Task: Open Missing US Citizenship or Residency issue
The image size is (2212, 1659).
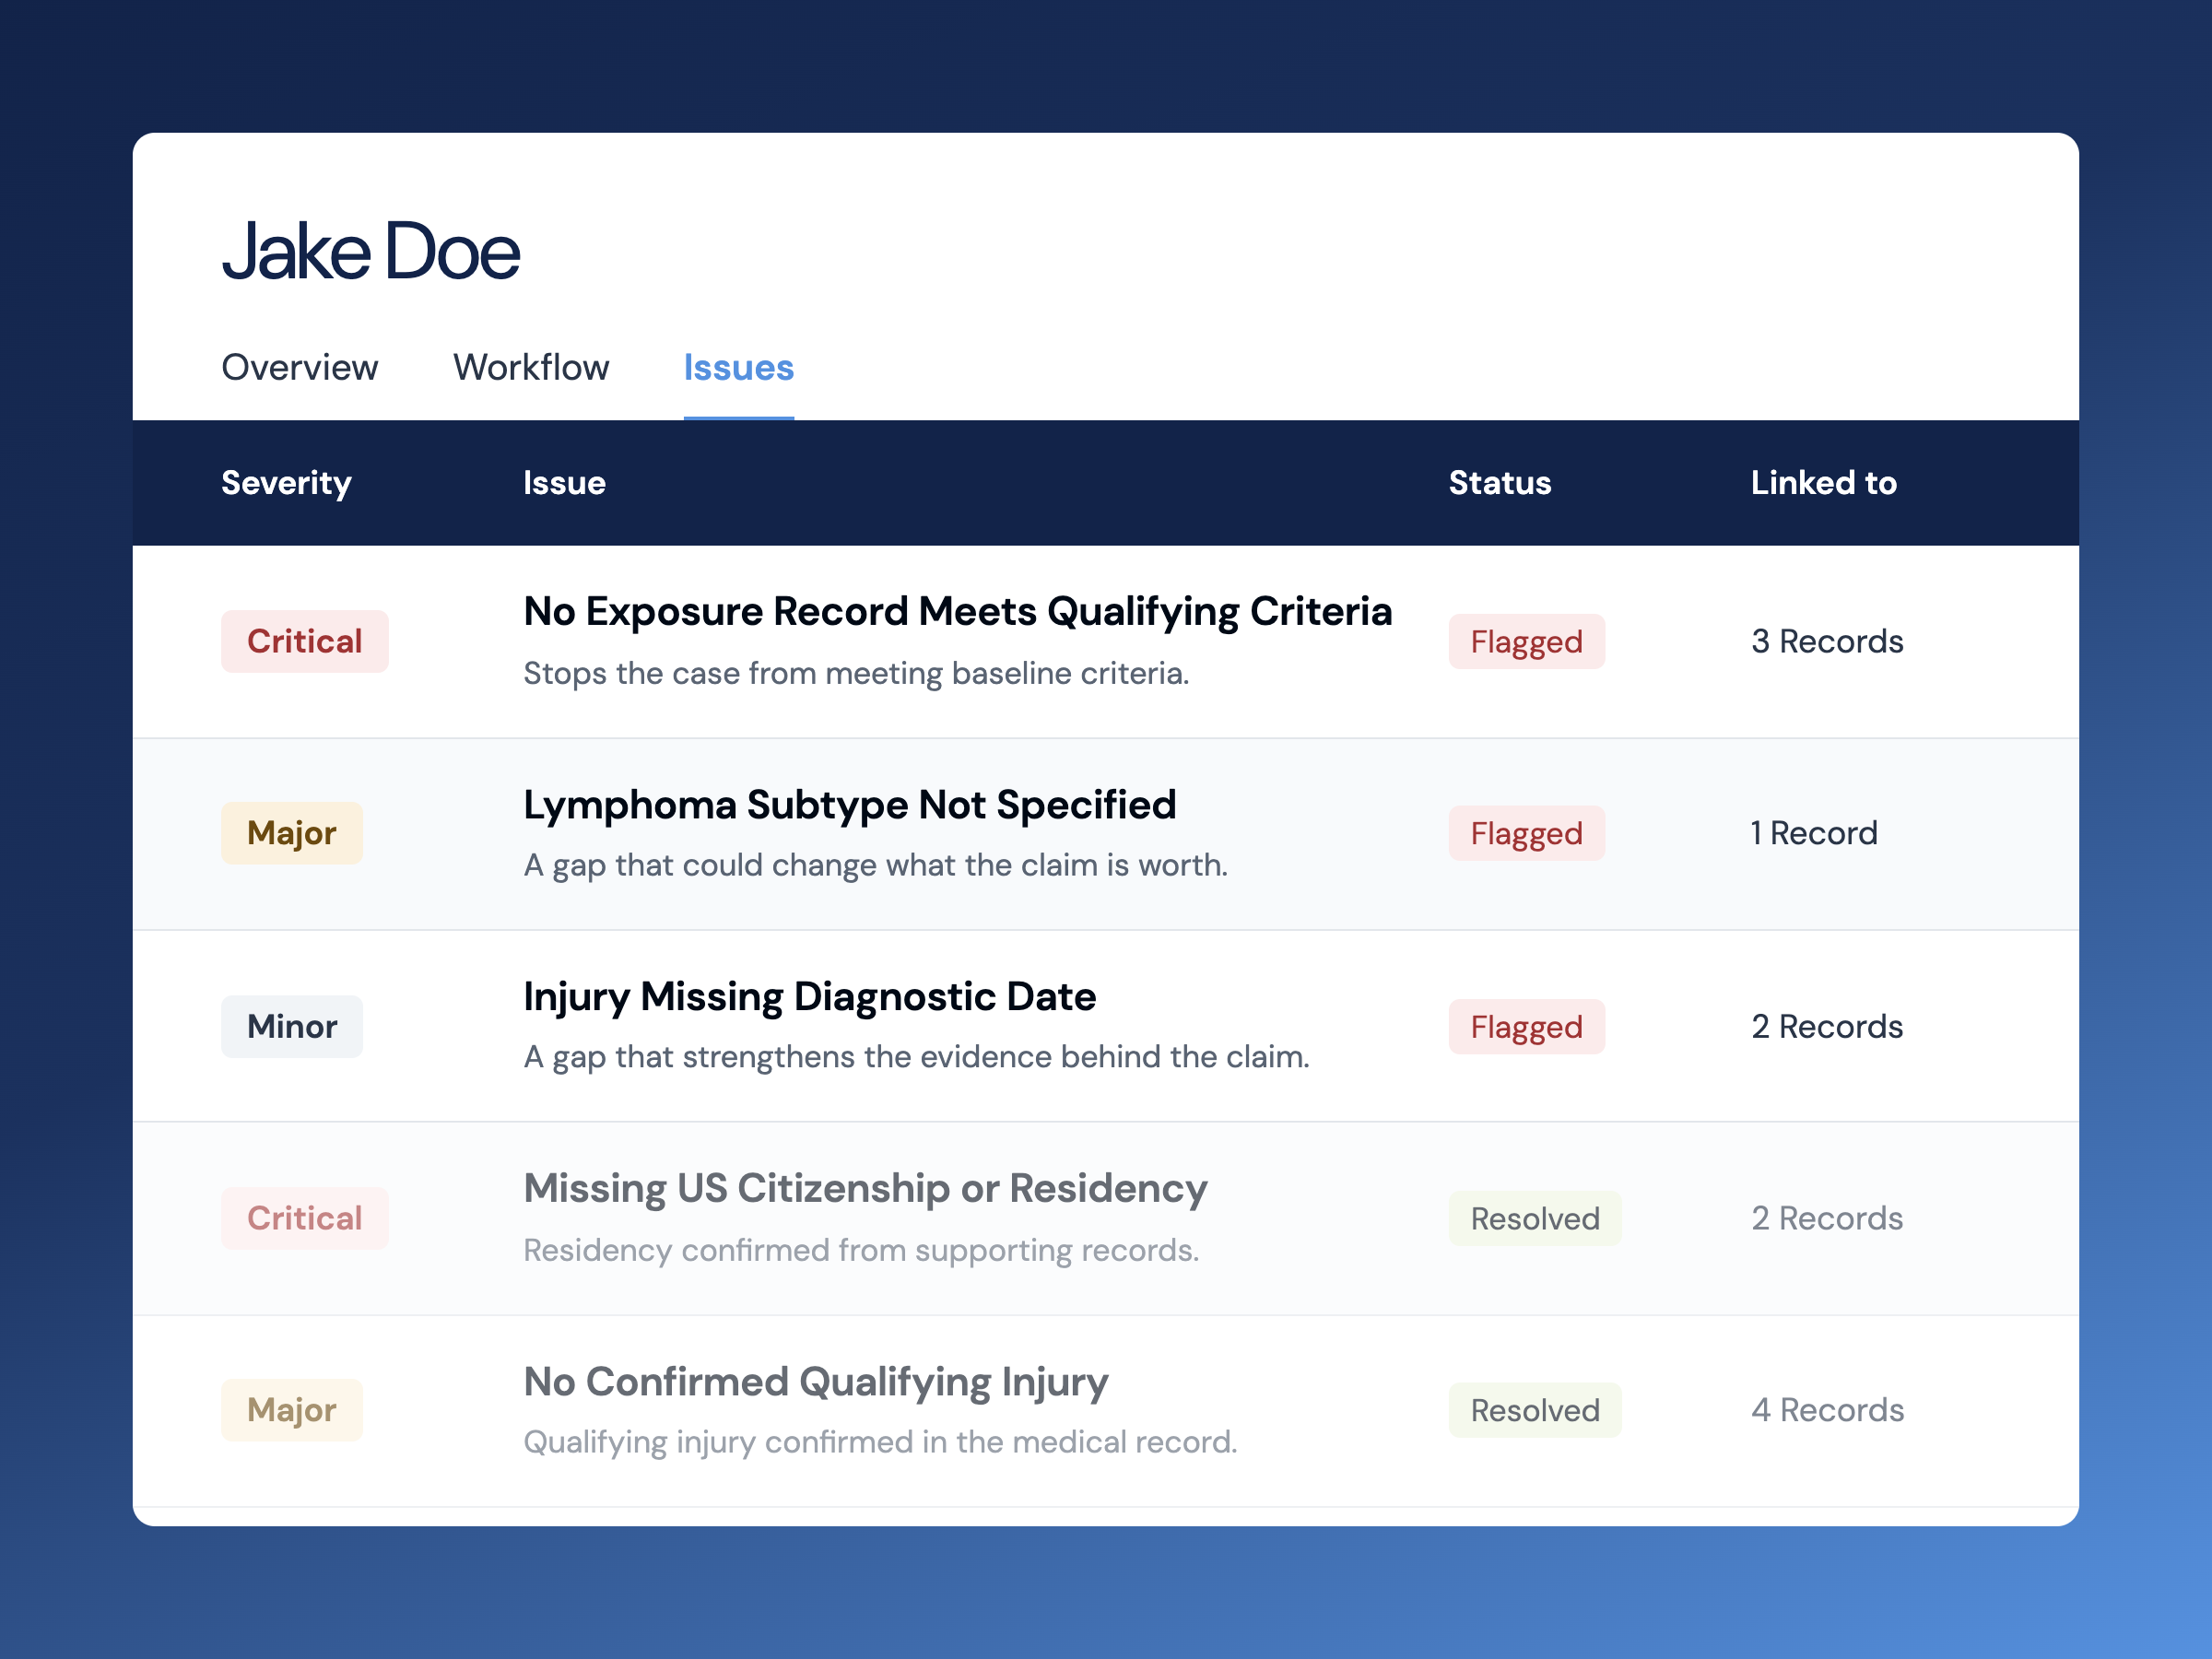Action: (x=865, y=1188)
